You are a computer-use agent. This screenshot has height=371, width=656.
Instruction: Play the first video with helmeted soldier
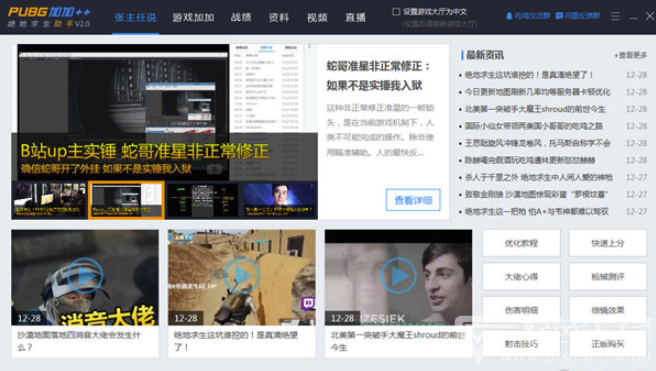(x=85, y=276)
